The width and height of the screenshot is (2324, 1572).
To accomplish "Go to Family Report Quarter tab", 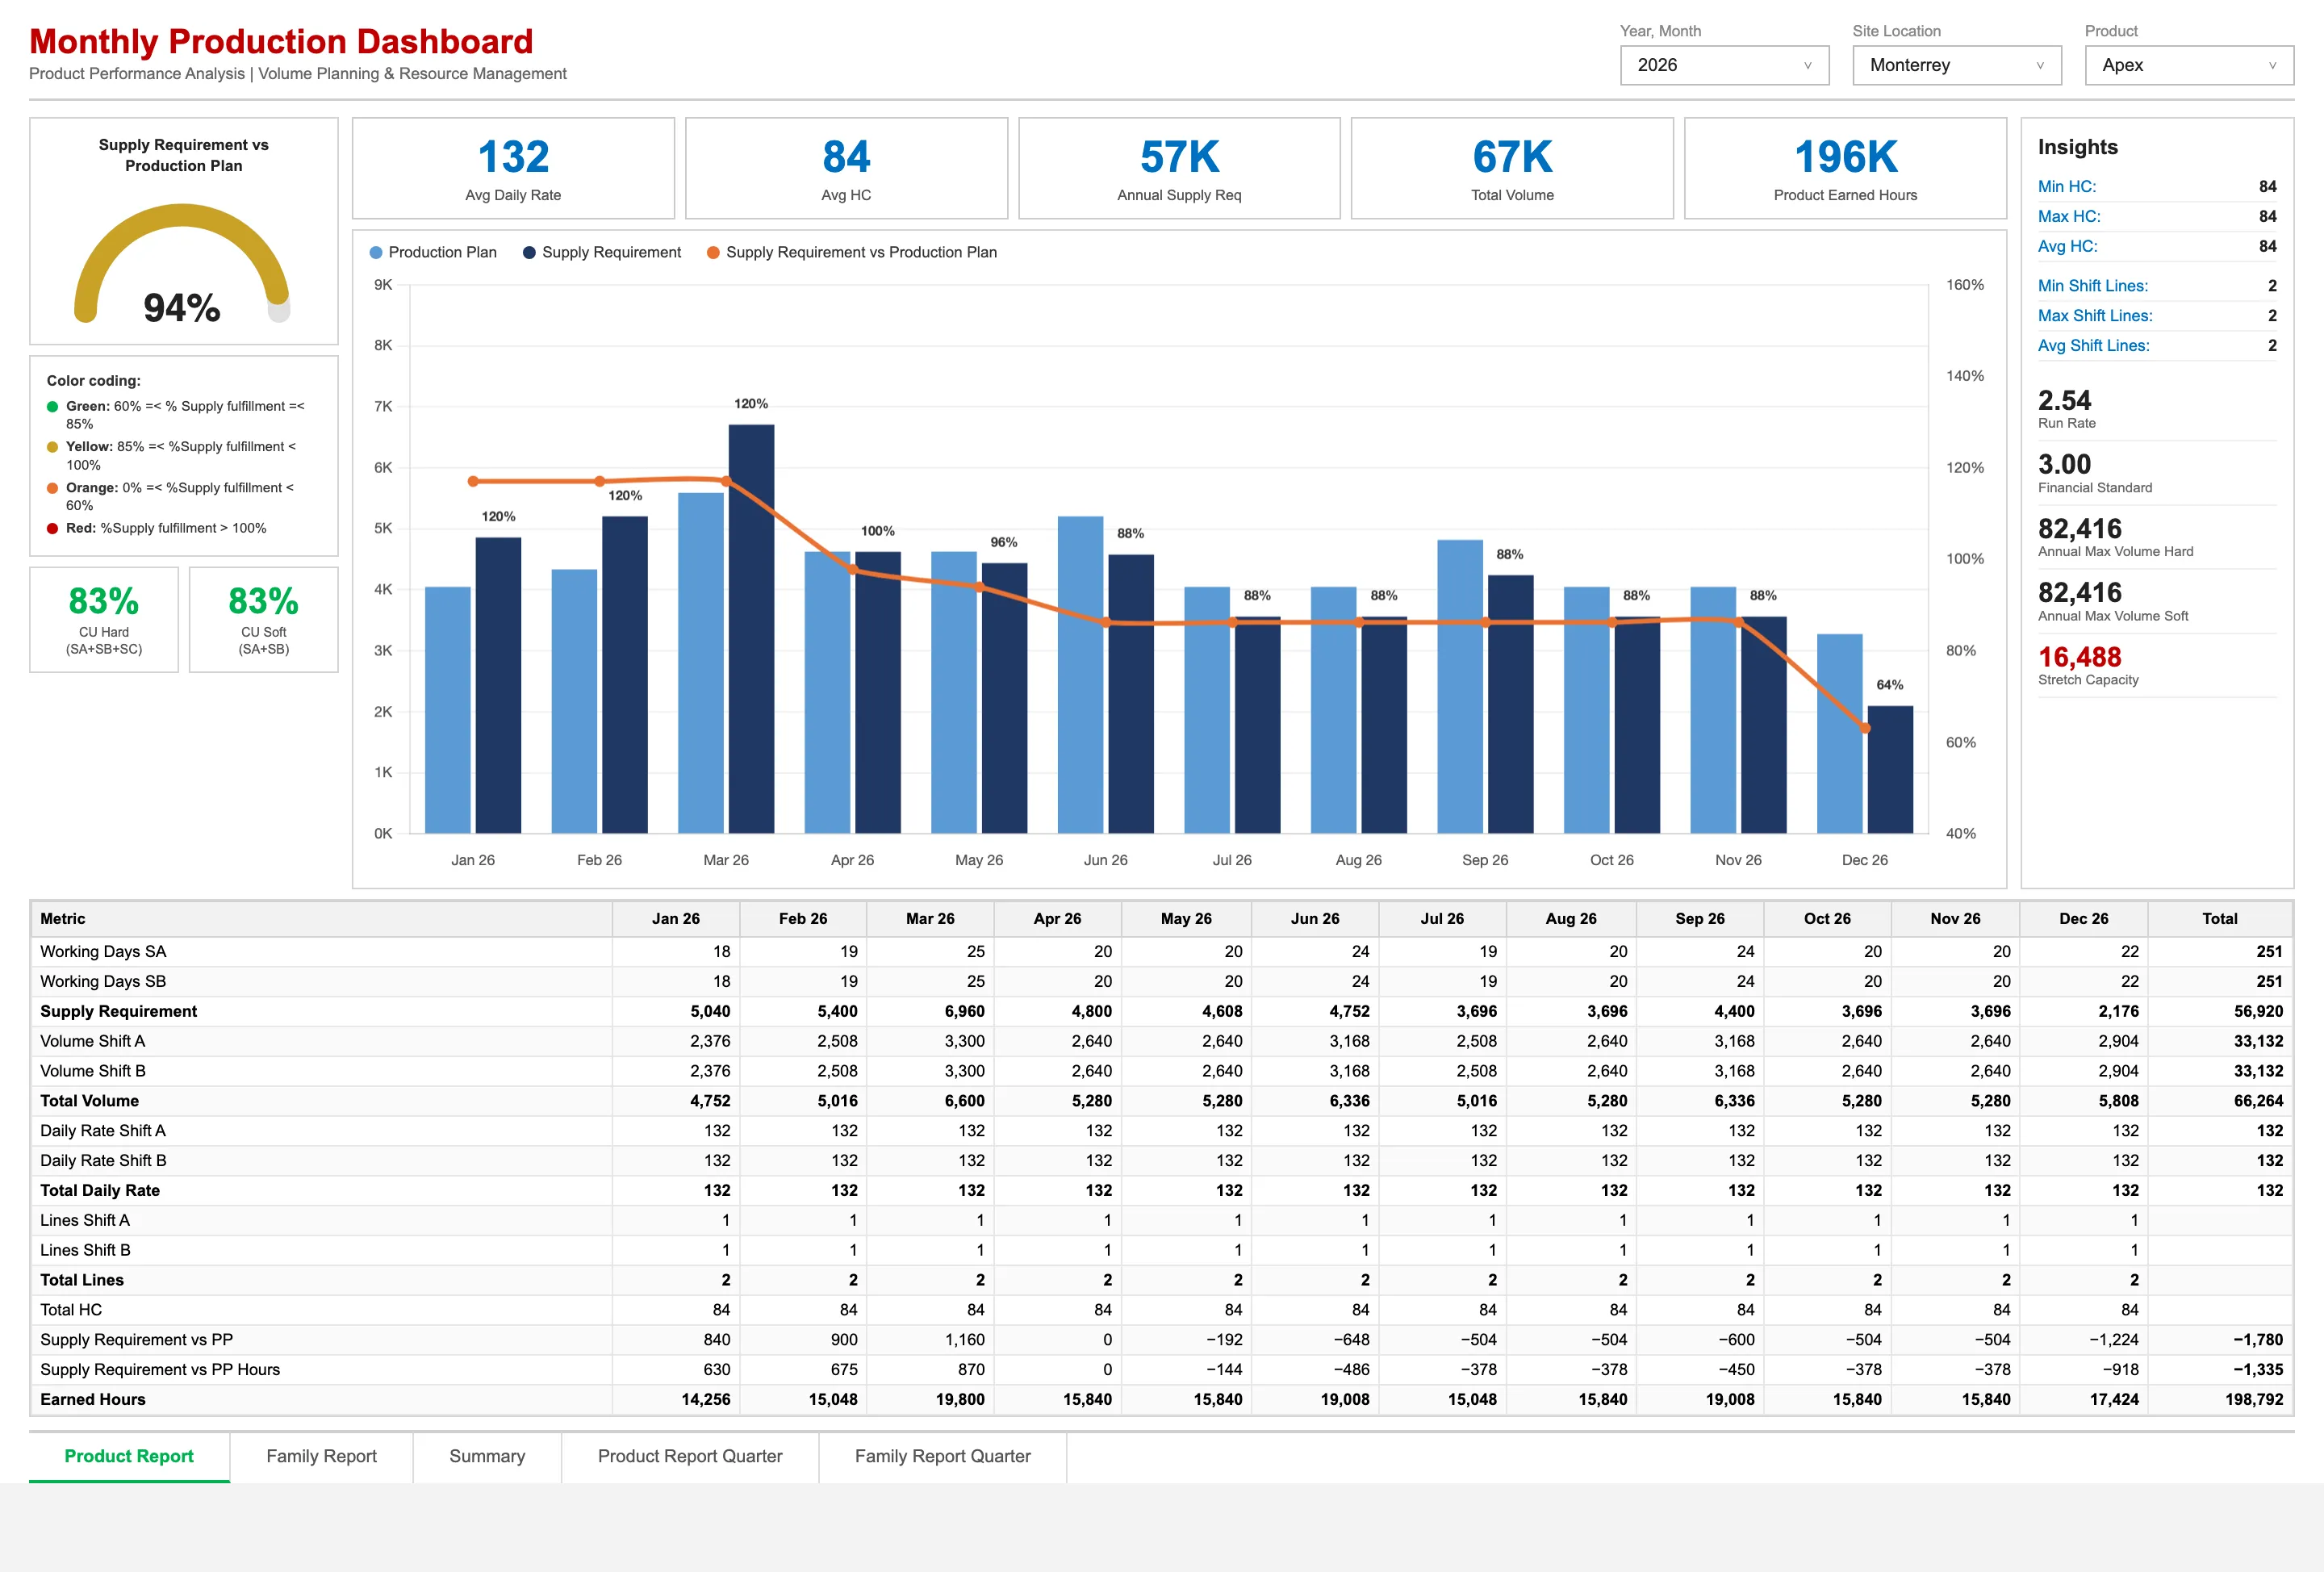I will [x=942, y=1456].
